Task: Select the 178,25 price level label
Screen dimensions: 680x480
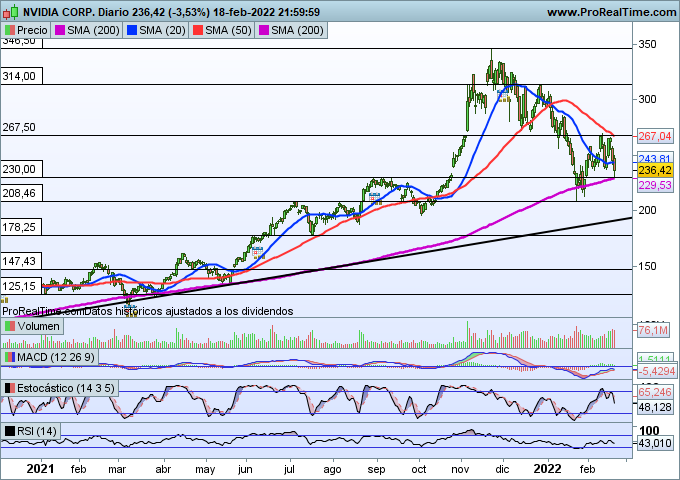Action: click(x=21, y=227)
